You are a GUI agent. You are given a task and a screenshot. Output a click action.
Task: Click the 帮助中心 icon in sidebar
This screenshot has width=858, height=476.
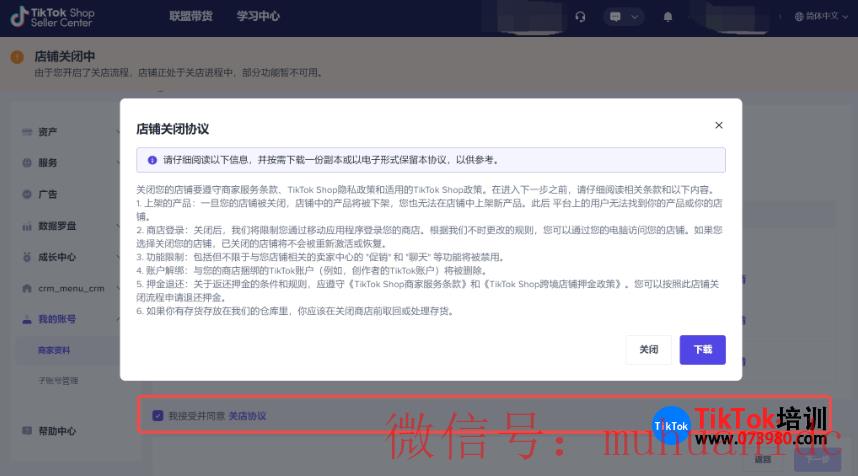[27, 431]
